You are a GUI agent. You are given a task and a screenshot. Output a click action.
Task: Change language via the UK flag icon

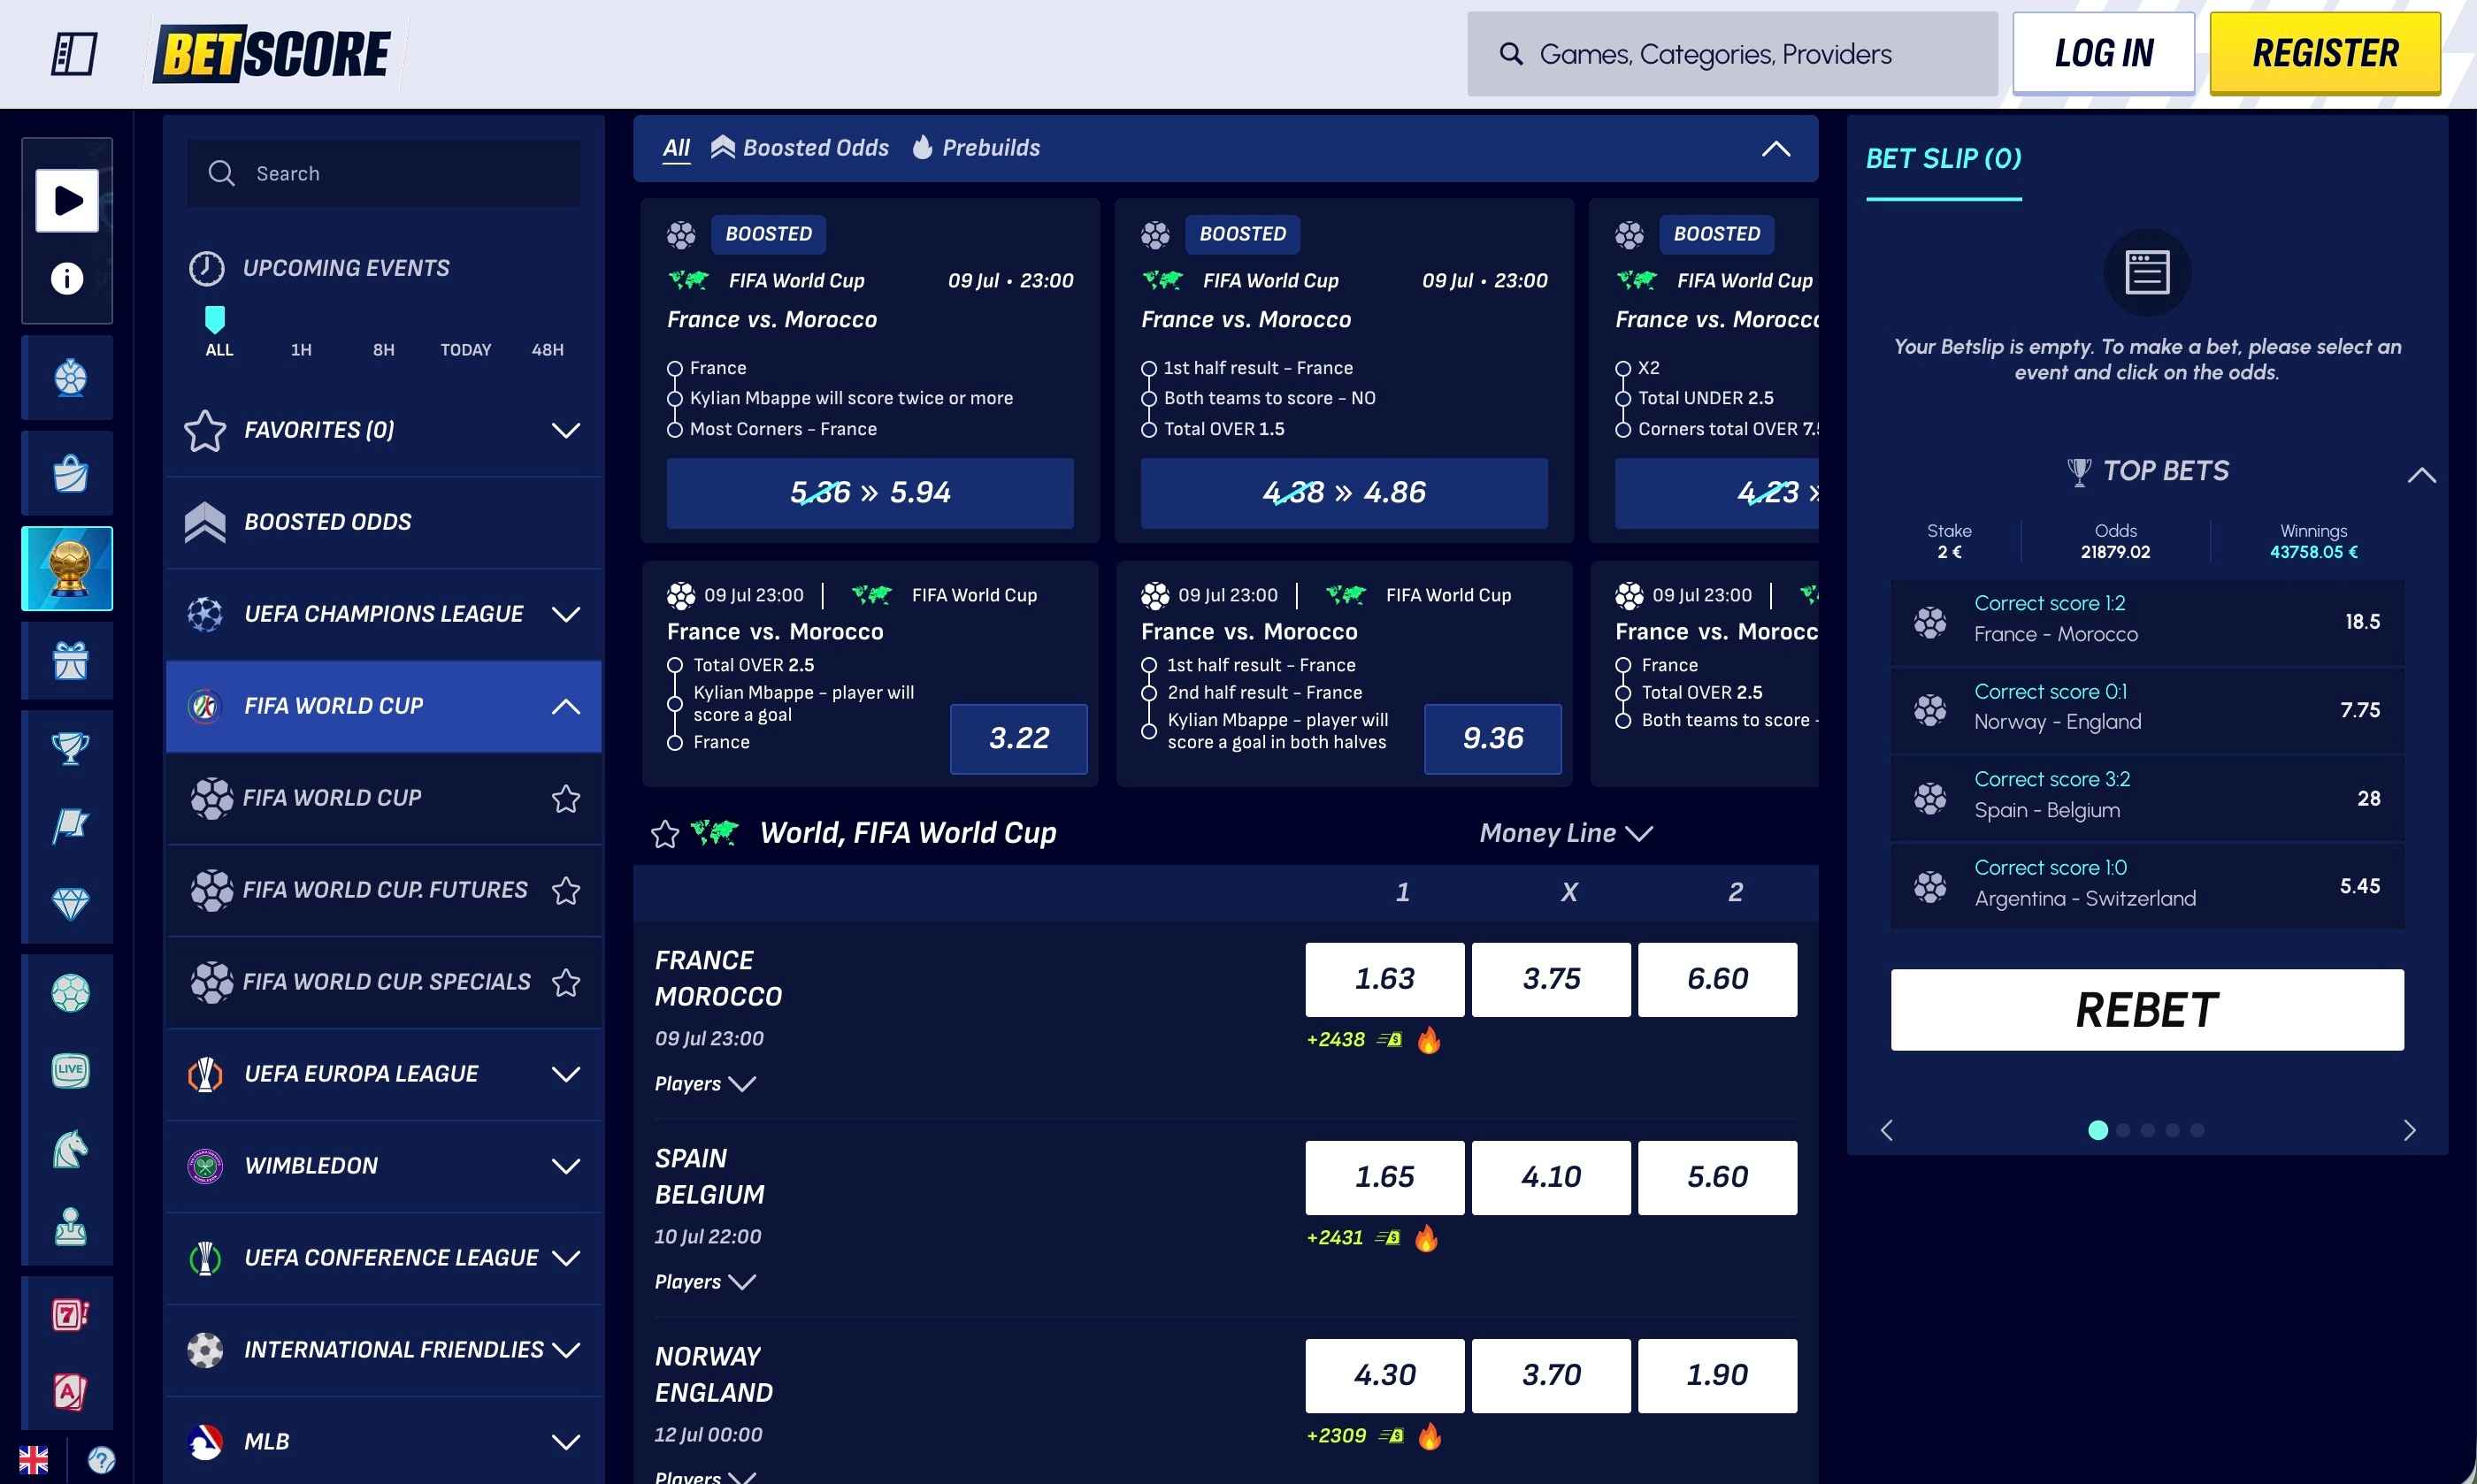click(33, 1460)
